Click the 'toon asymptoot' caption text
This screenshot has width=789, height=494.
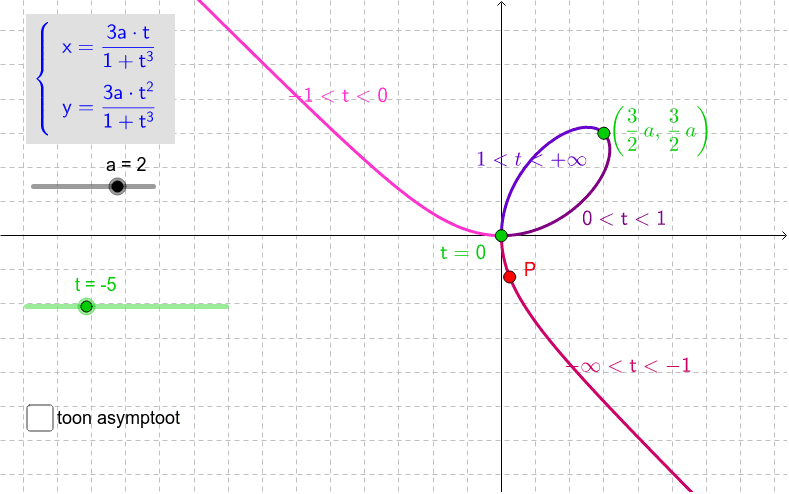pos(119,418)
